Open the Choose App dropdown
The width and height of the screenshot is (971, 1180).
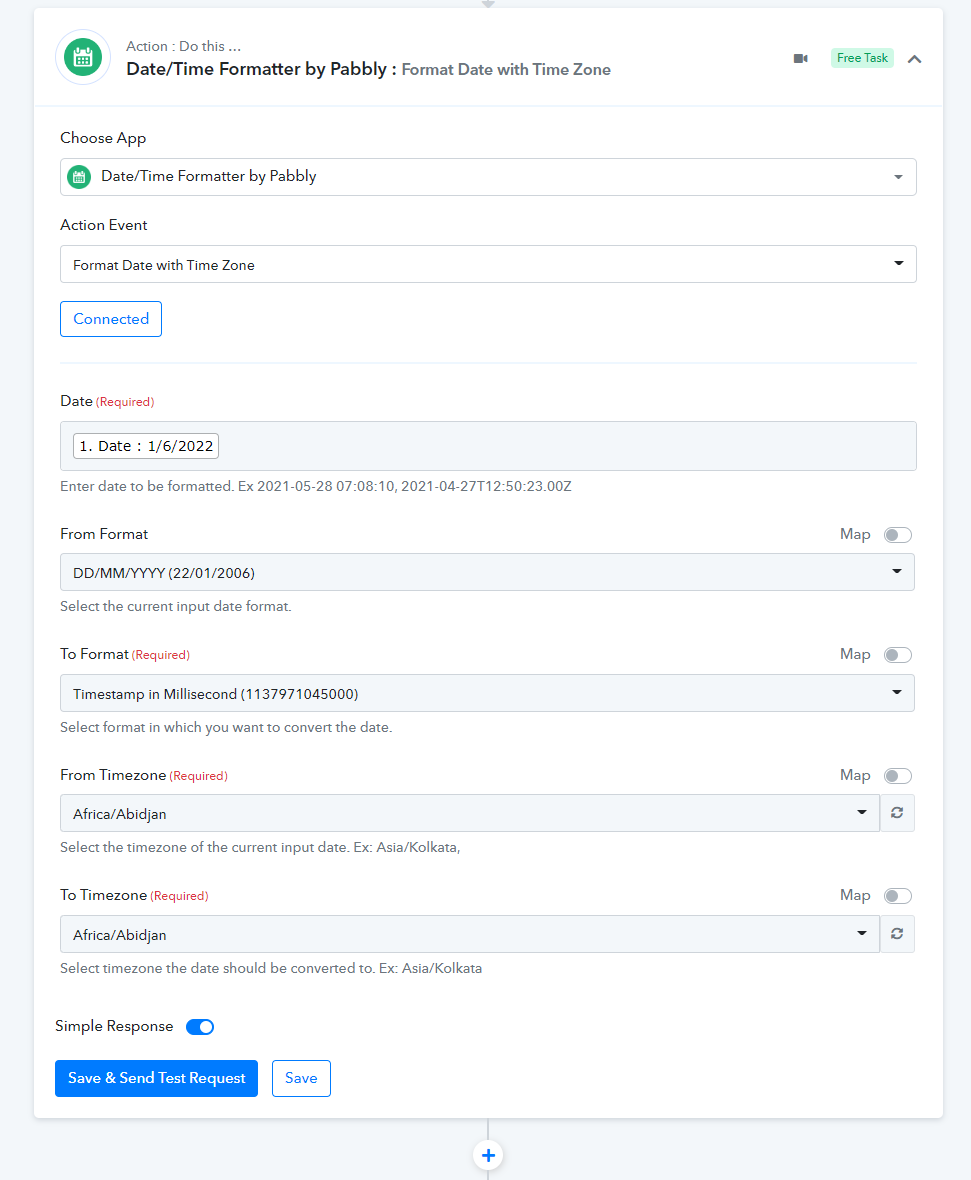488,177
